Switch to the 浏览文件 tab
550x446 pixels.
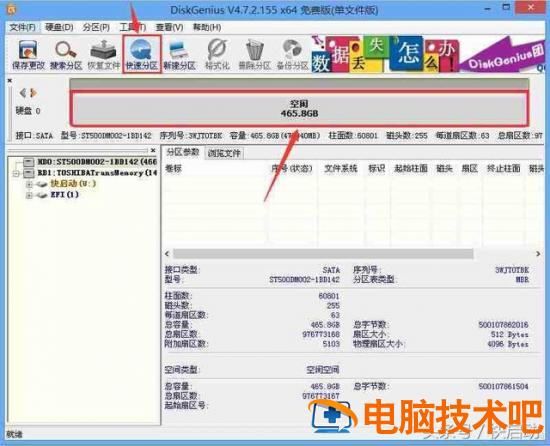pyautogui.click(x=224, y=153)
